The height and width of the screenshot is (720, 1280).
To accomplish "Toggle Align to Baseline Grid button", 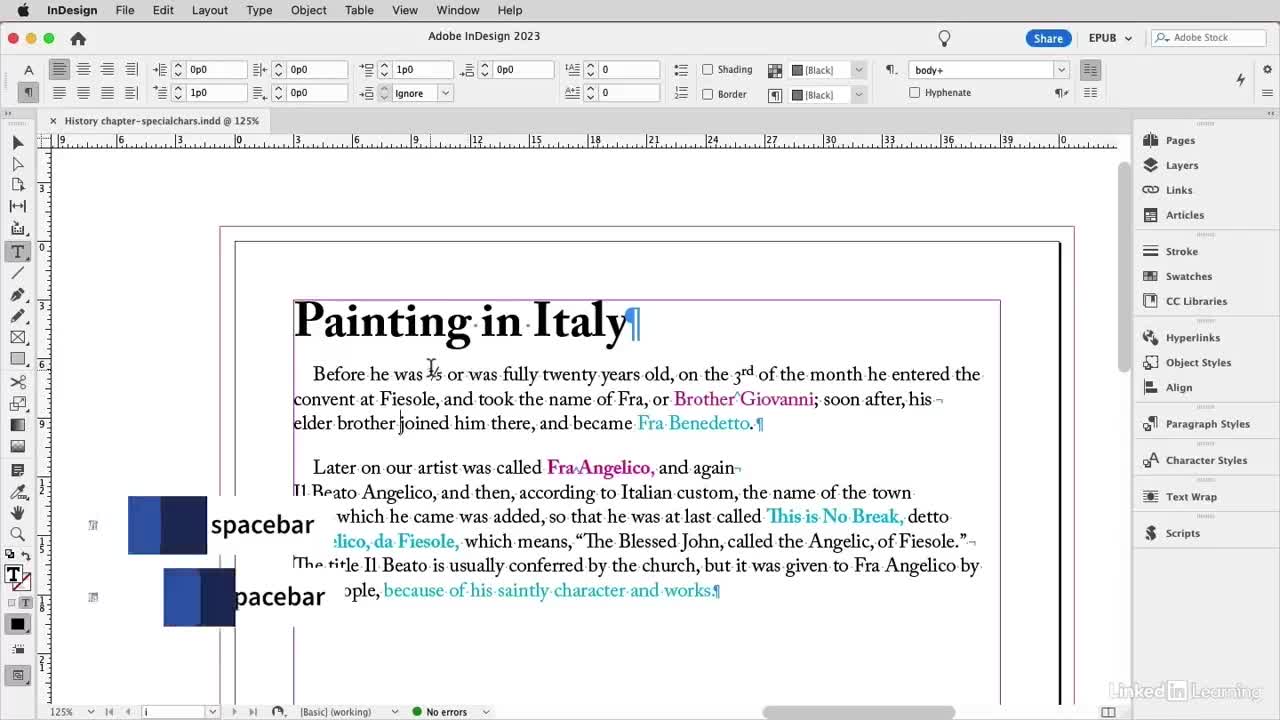I will (x=1090, y=93).
